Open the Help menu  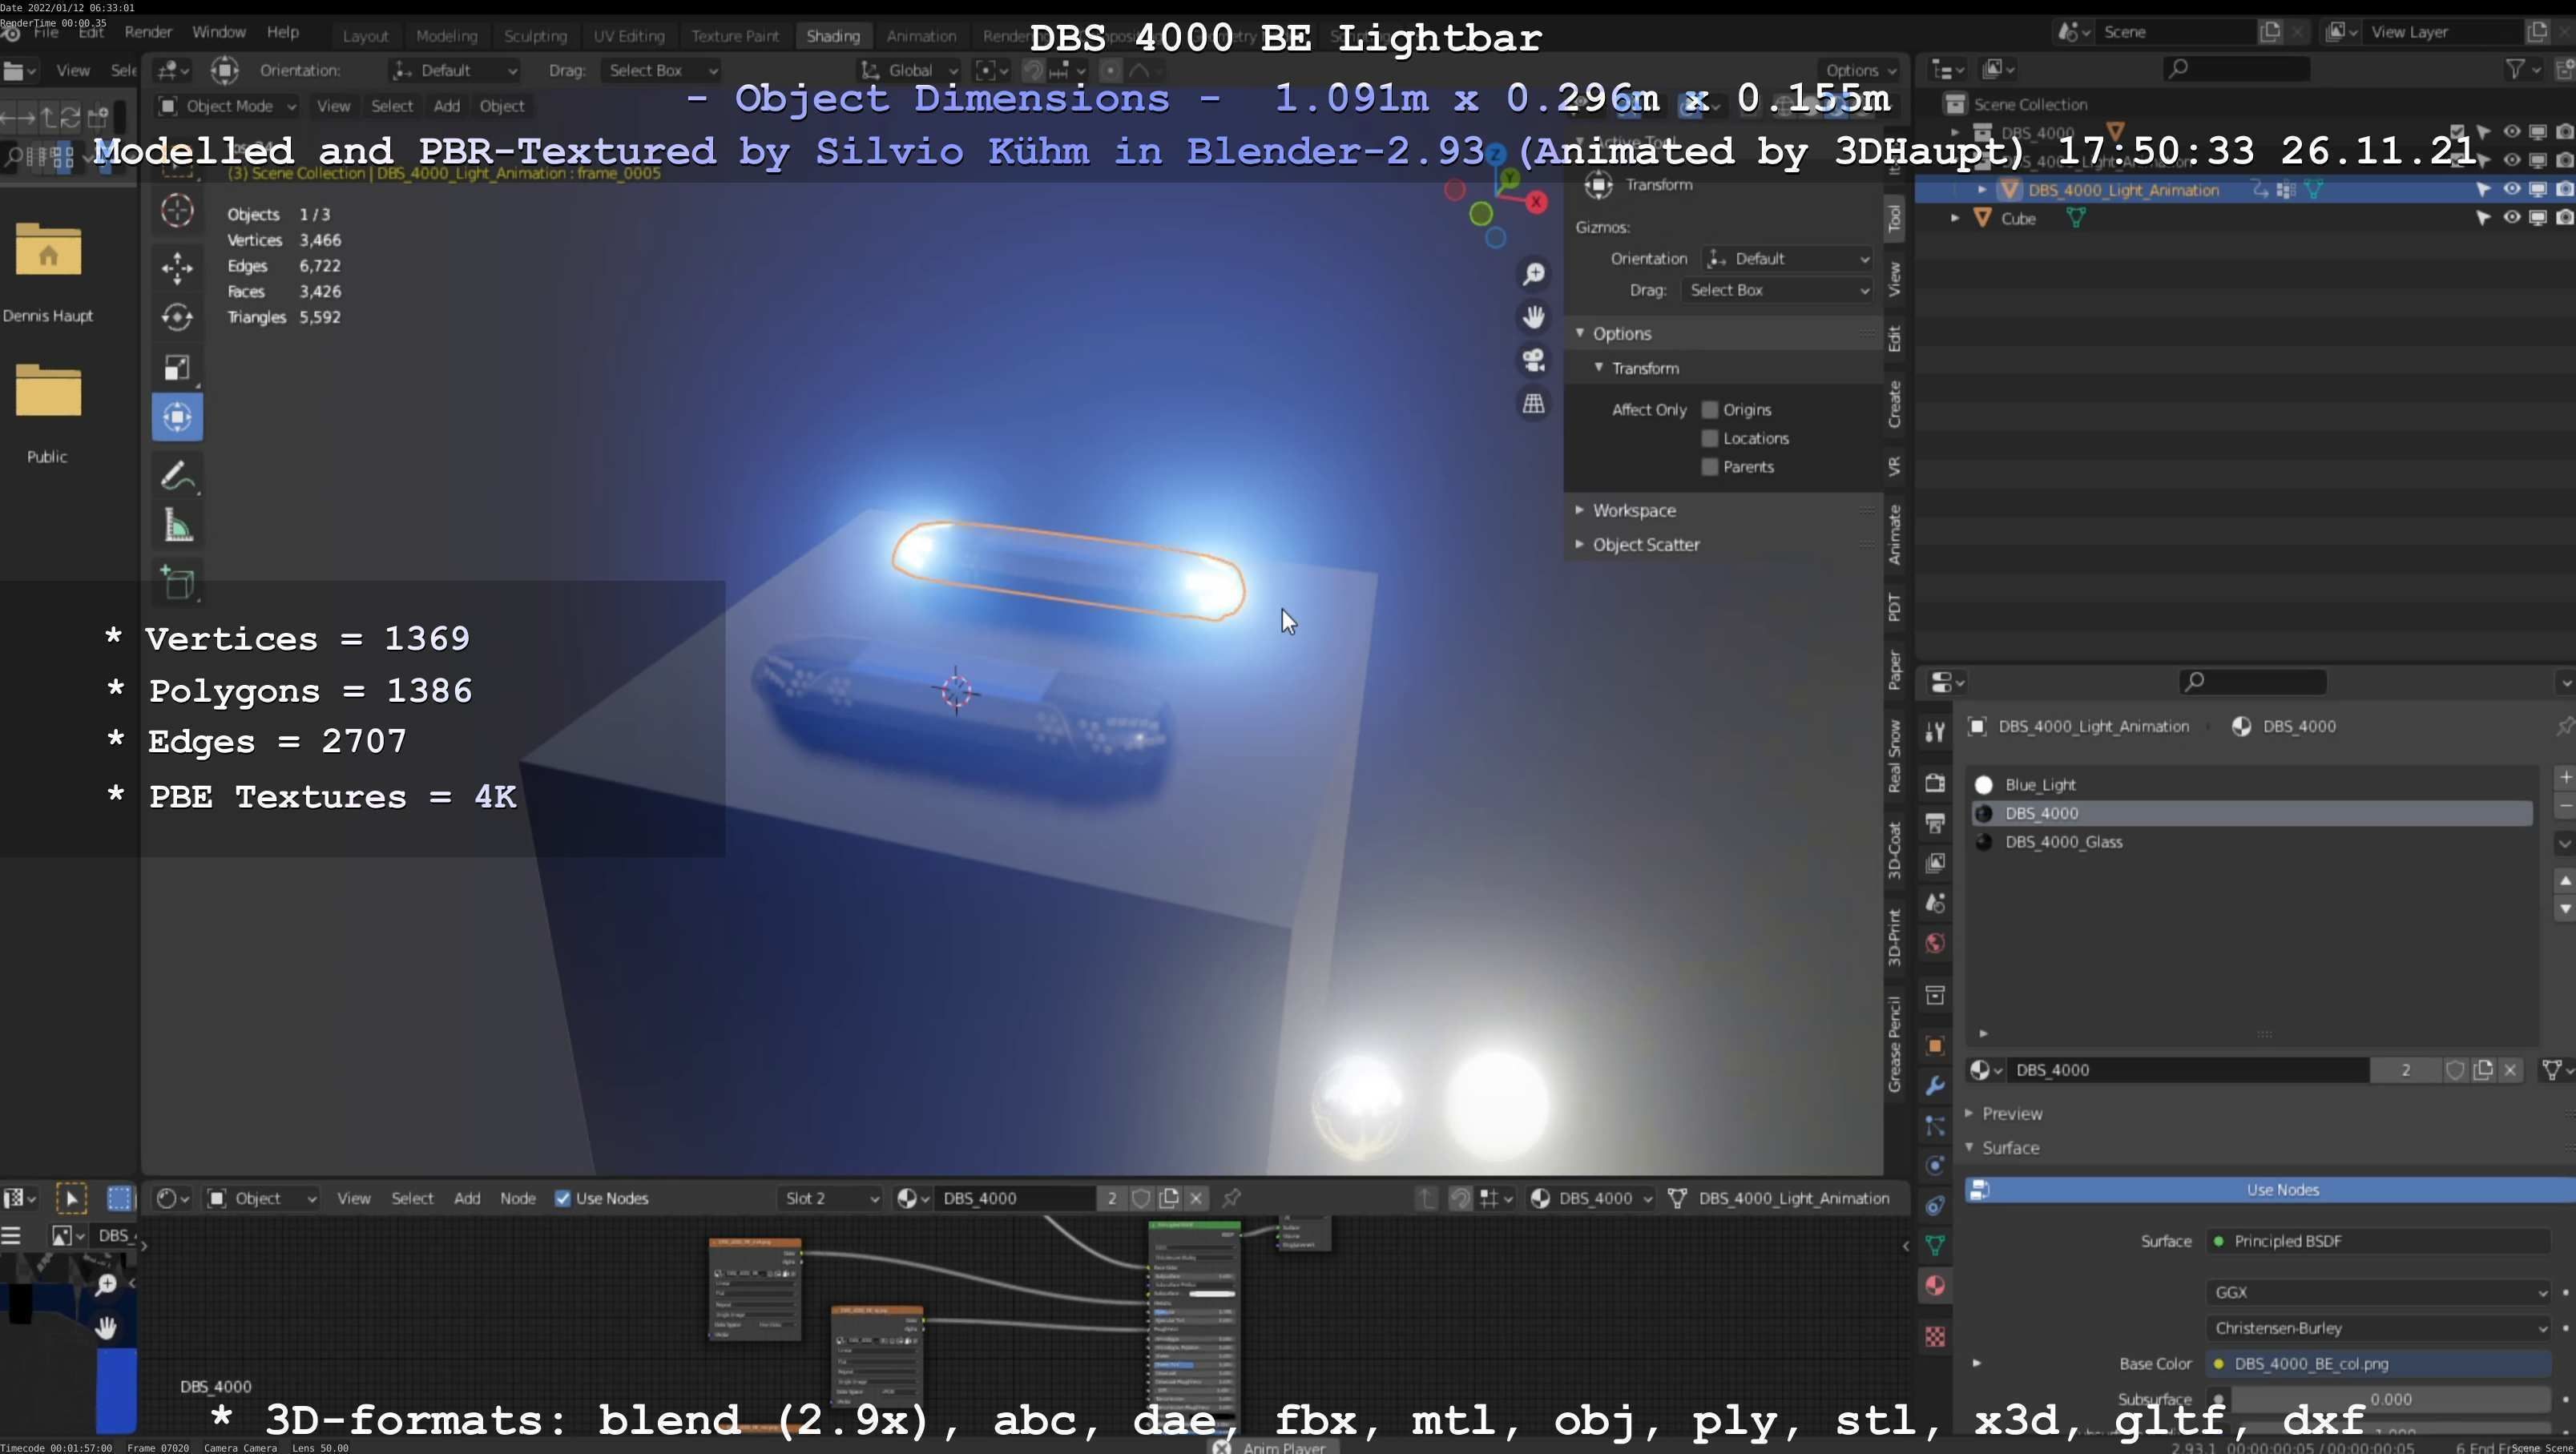[x=283, y=32]
